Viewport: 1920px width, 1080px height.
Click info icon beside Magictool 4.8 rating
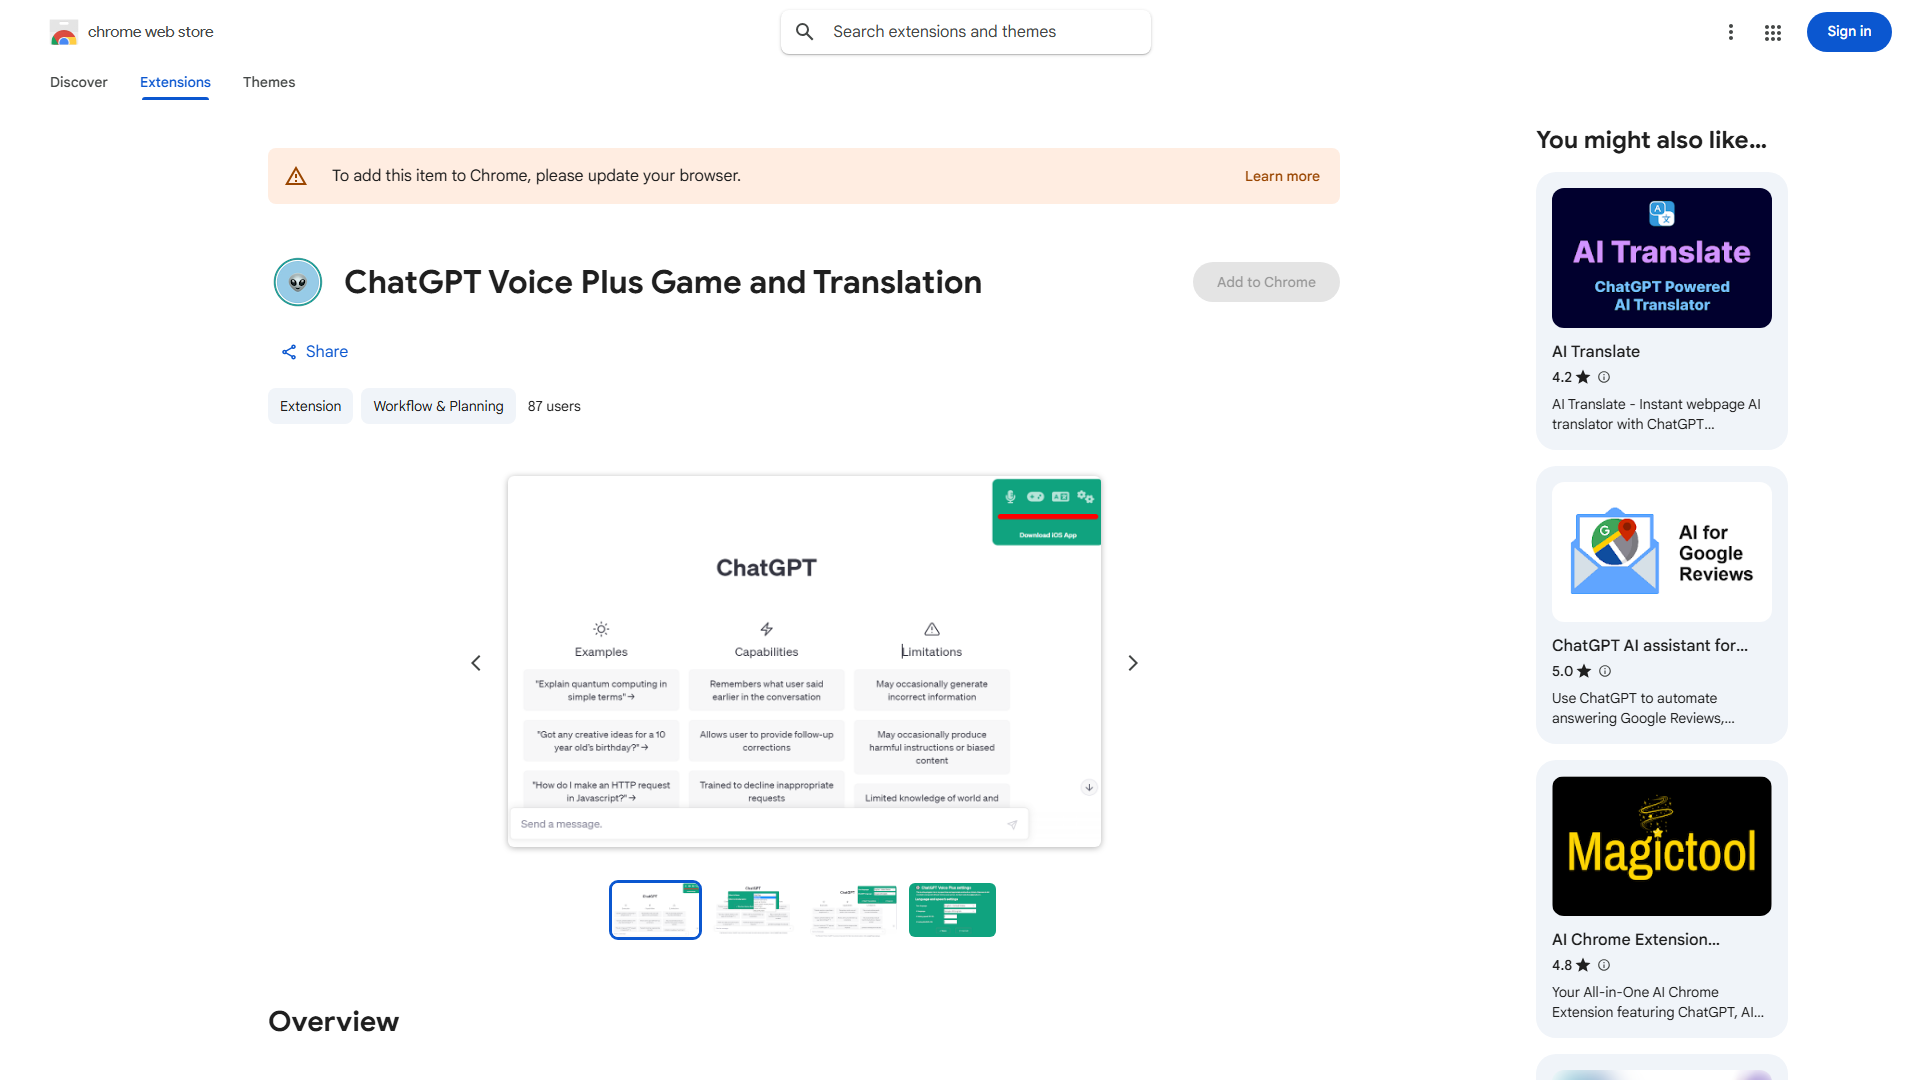tap(1604, 965)
